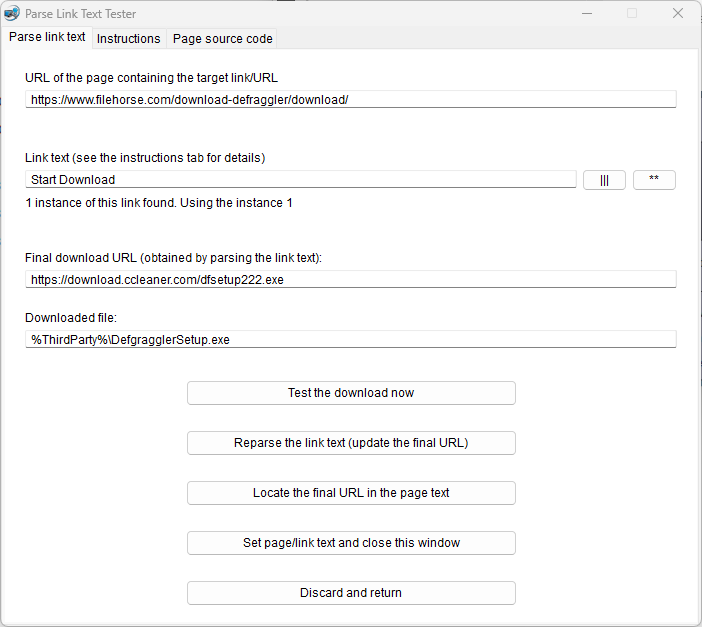Click Reparse the link text button

[351, 443]
